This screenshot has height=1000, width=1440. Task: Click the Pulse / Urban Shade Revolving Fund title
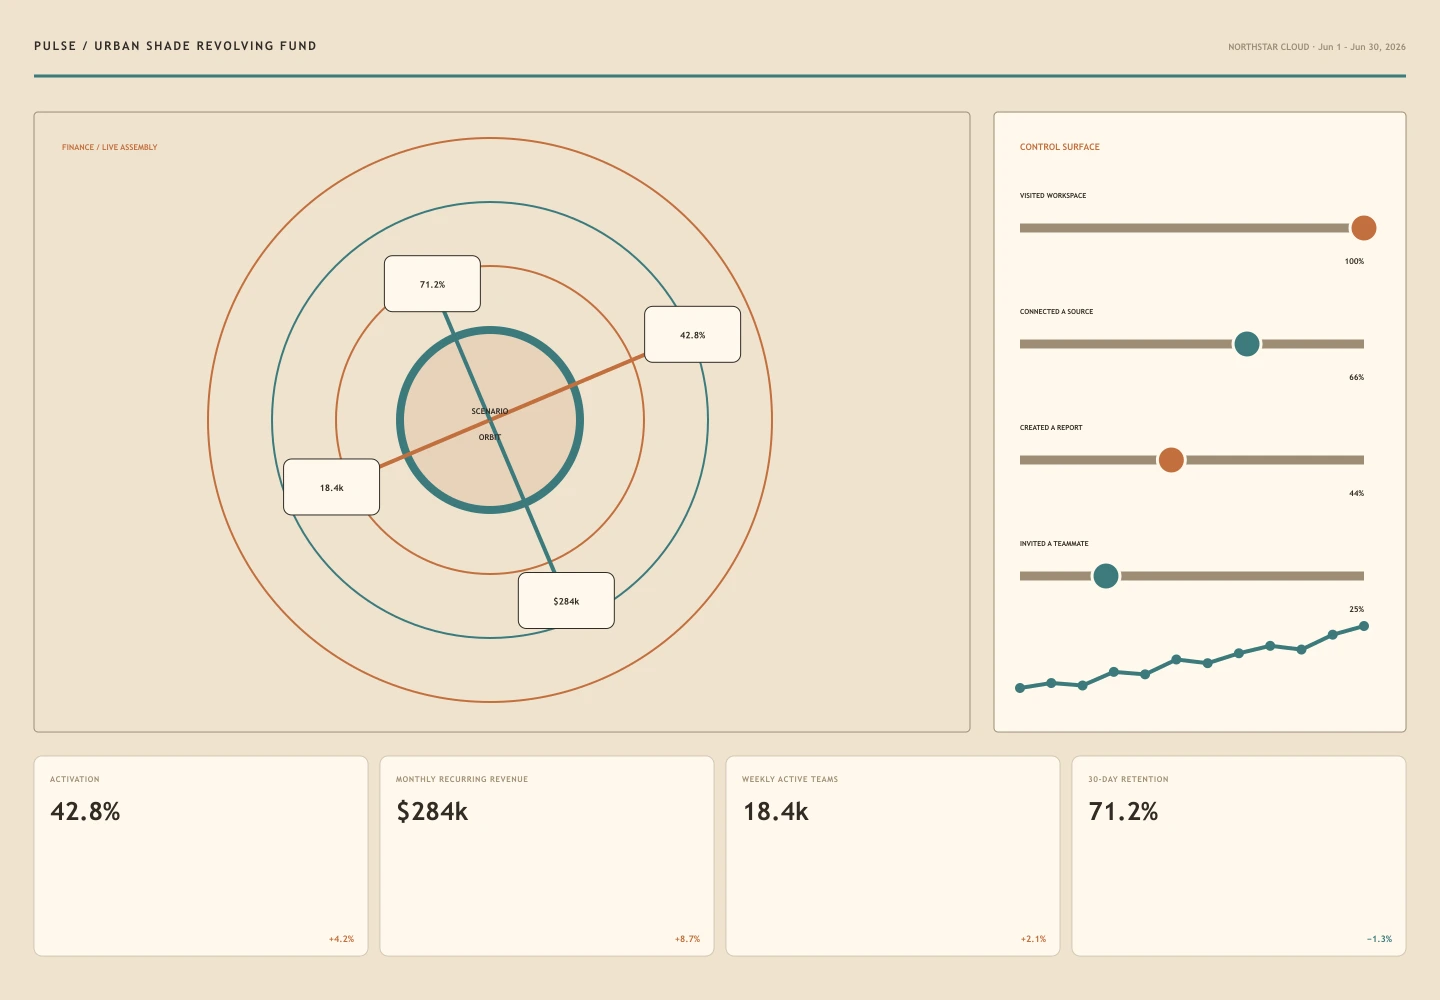coord(175,46)
